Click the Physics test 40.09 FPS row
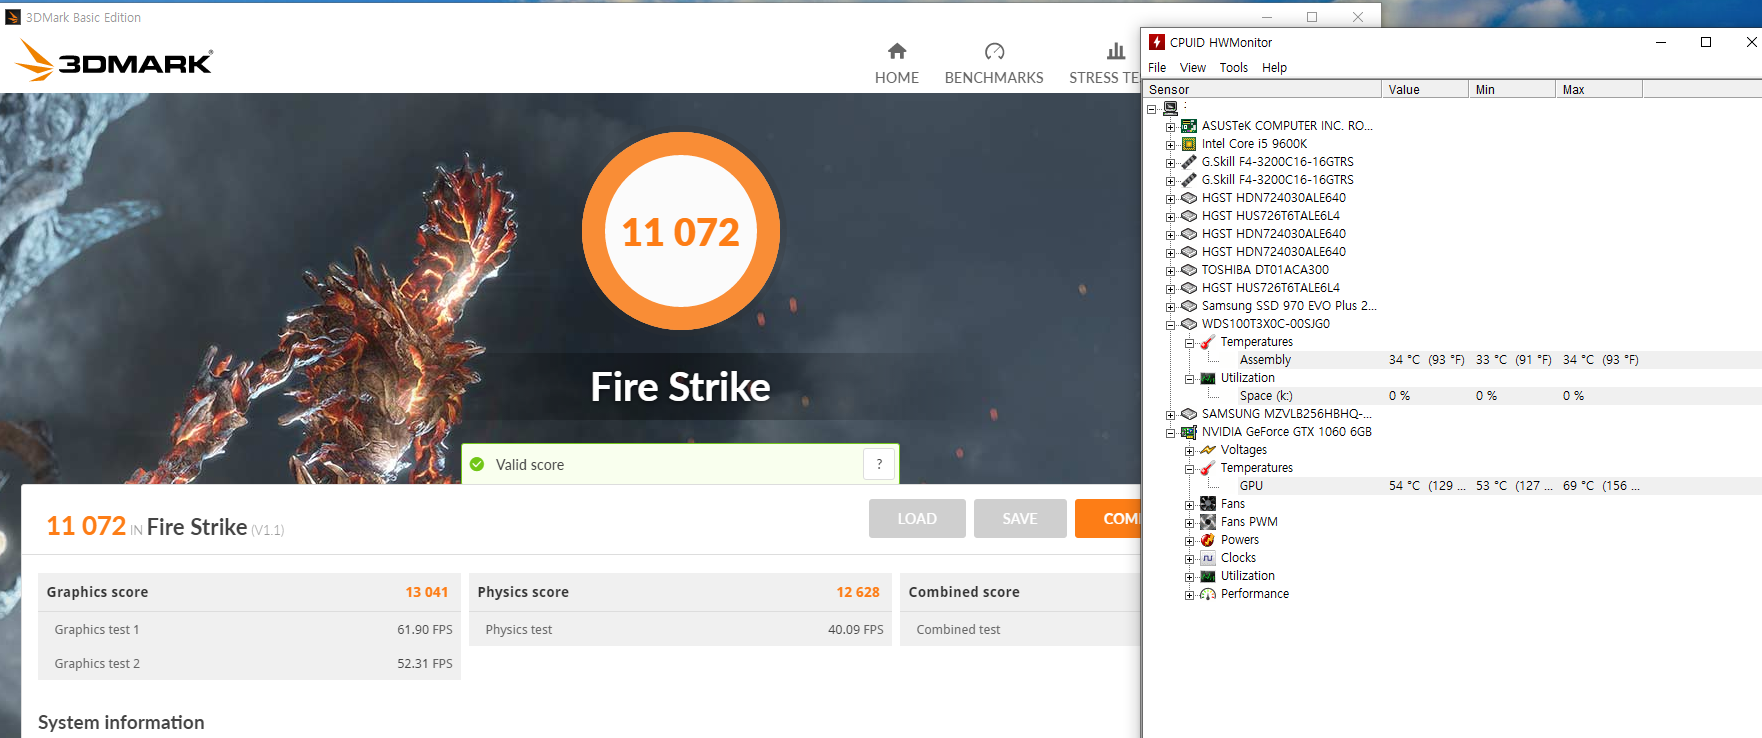Screen dimensions: 1762x738 click(x=680, y=629)
